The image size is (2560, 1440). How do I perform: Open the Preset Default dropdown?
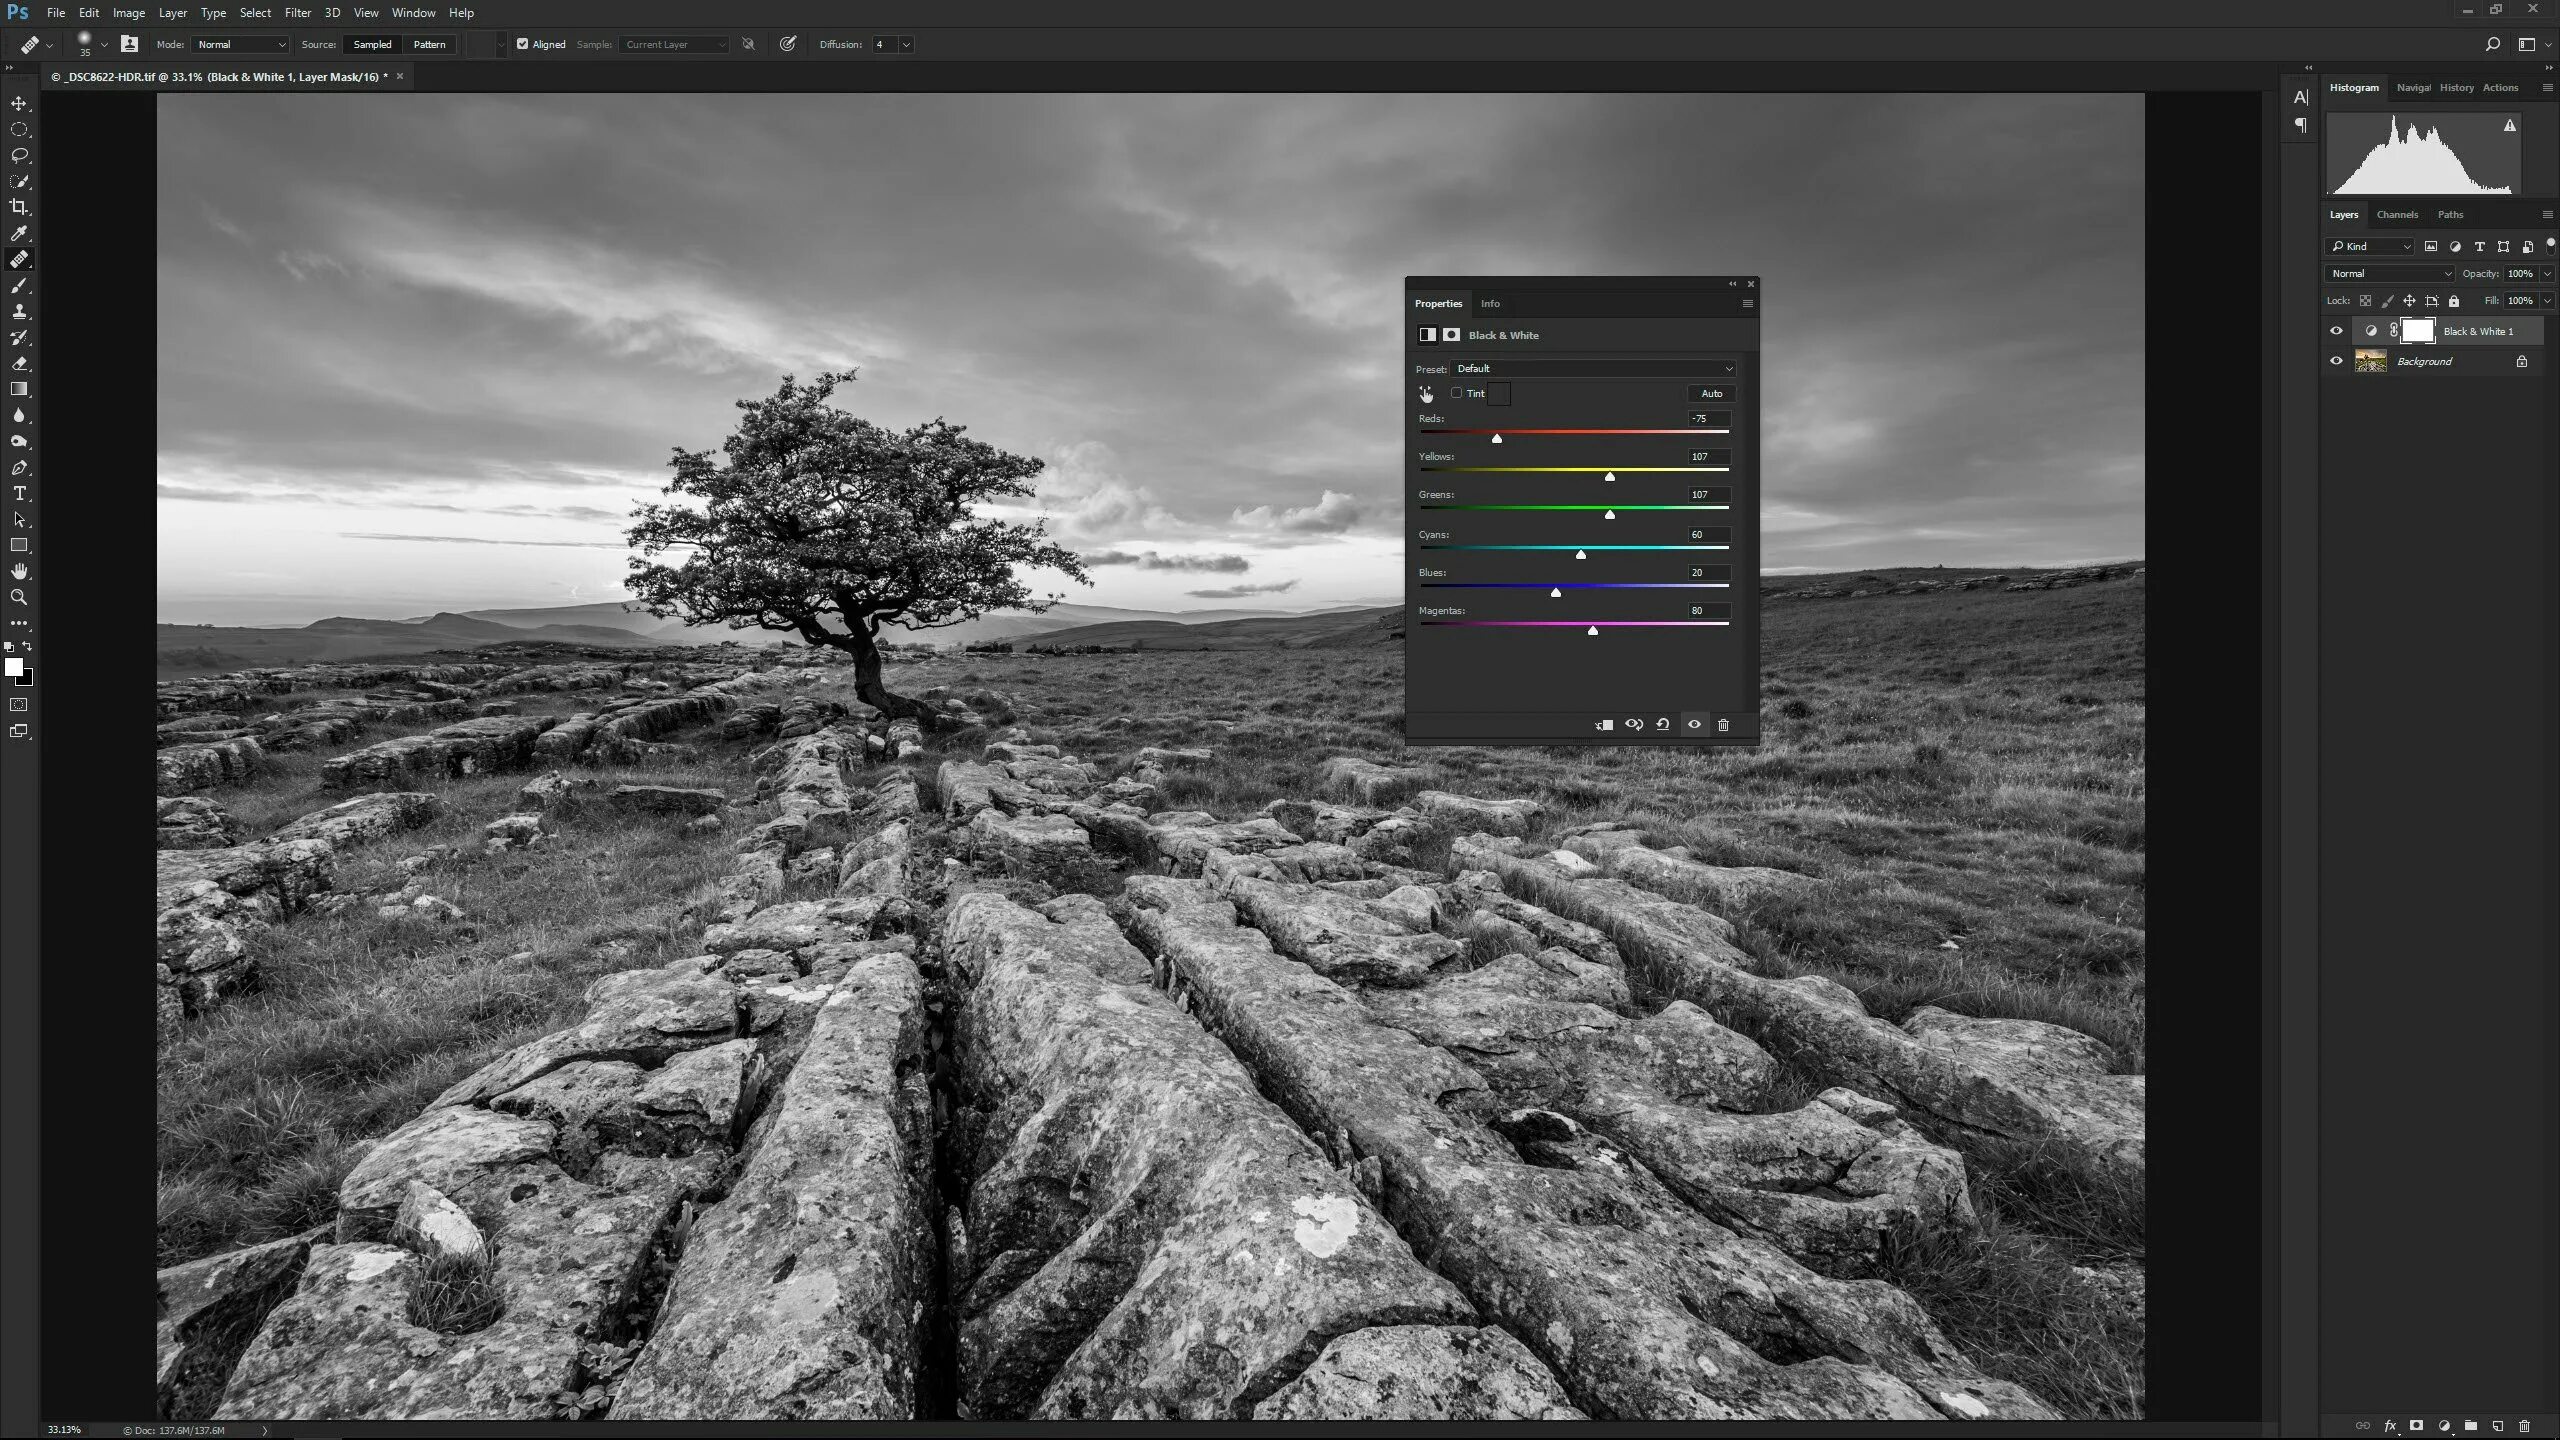[1594, 368]
